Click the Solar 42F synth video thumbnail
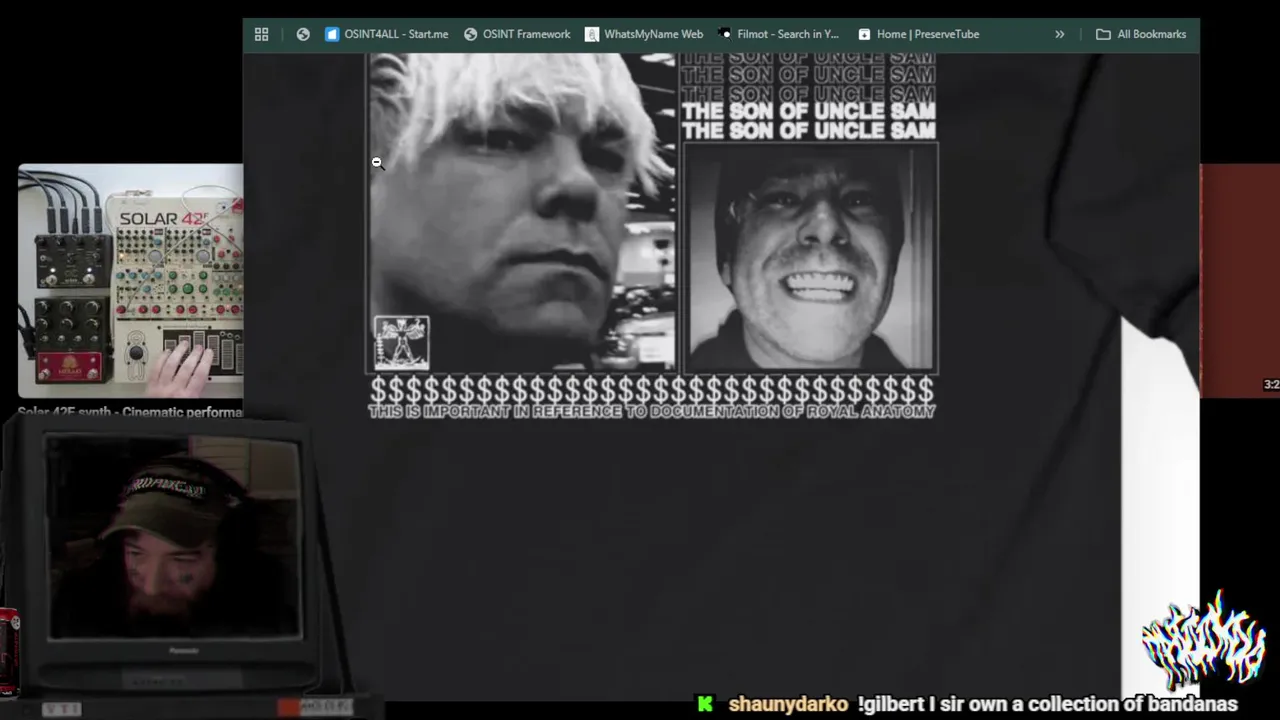The image size is (1280, 720). tap(130, 281)
